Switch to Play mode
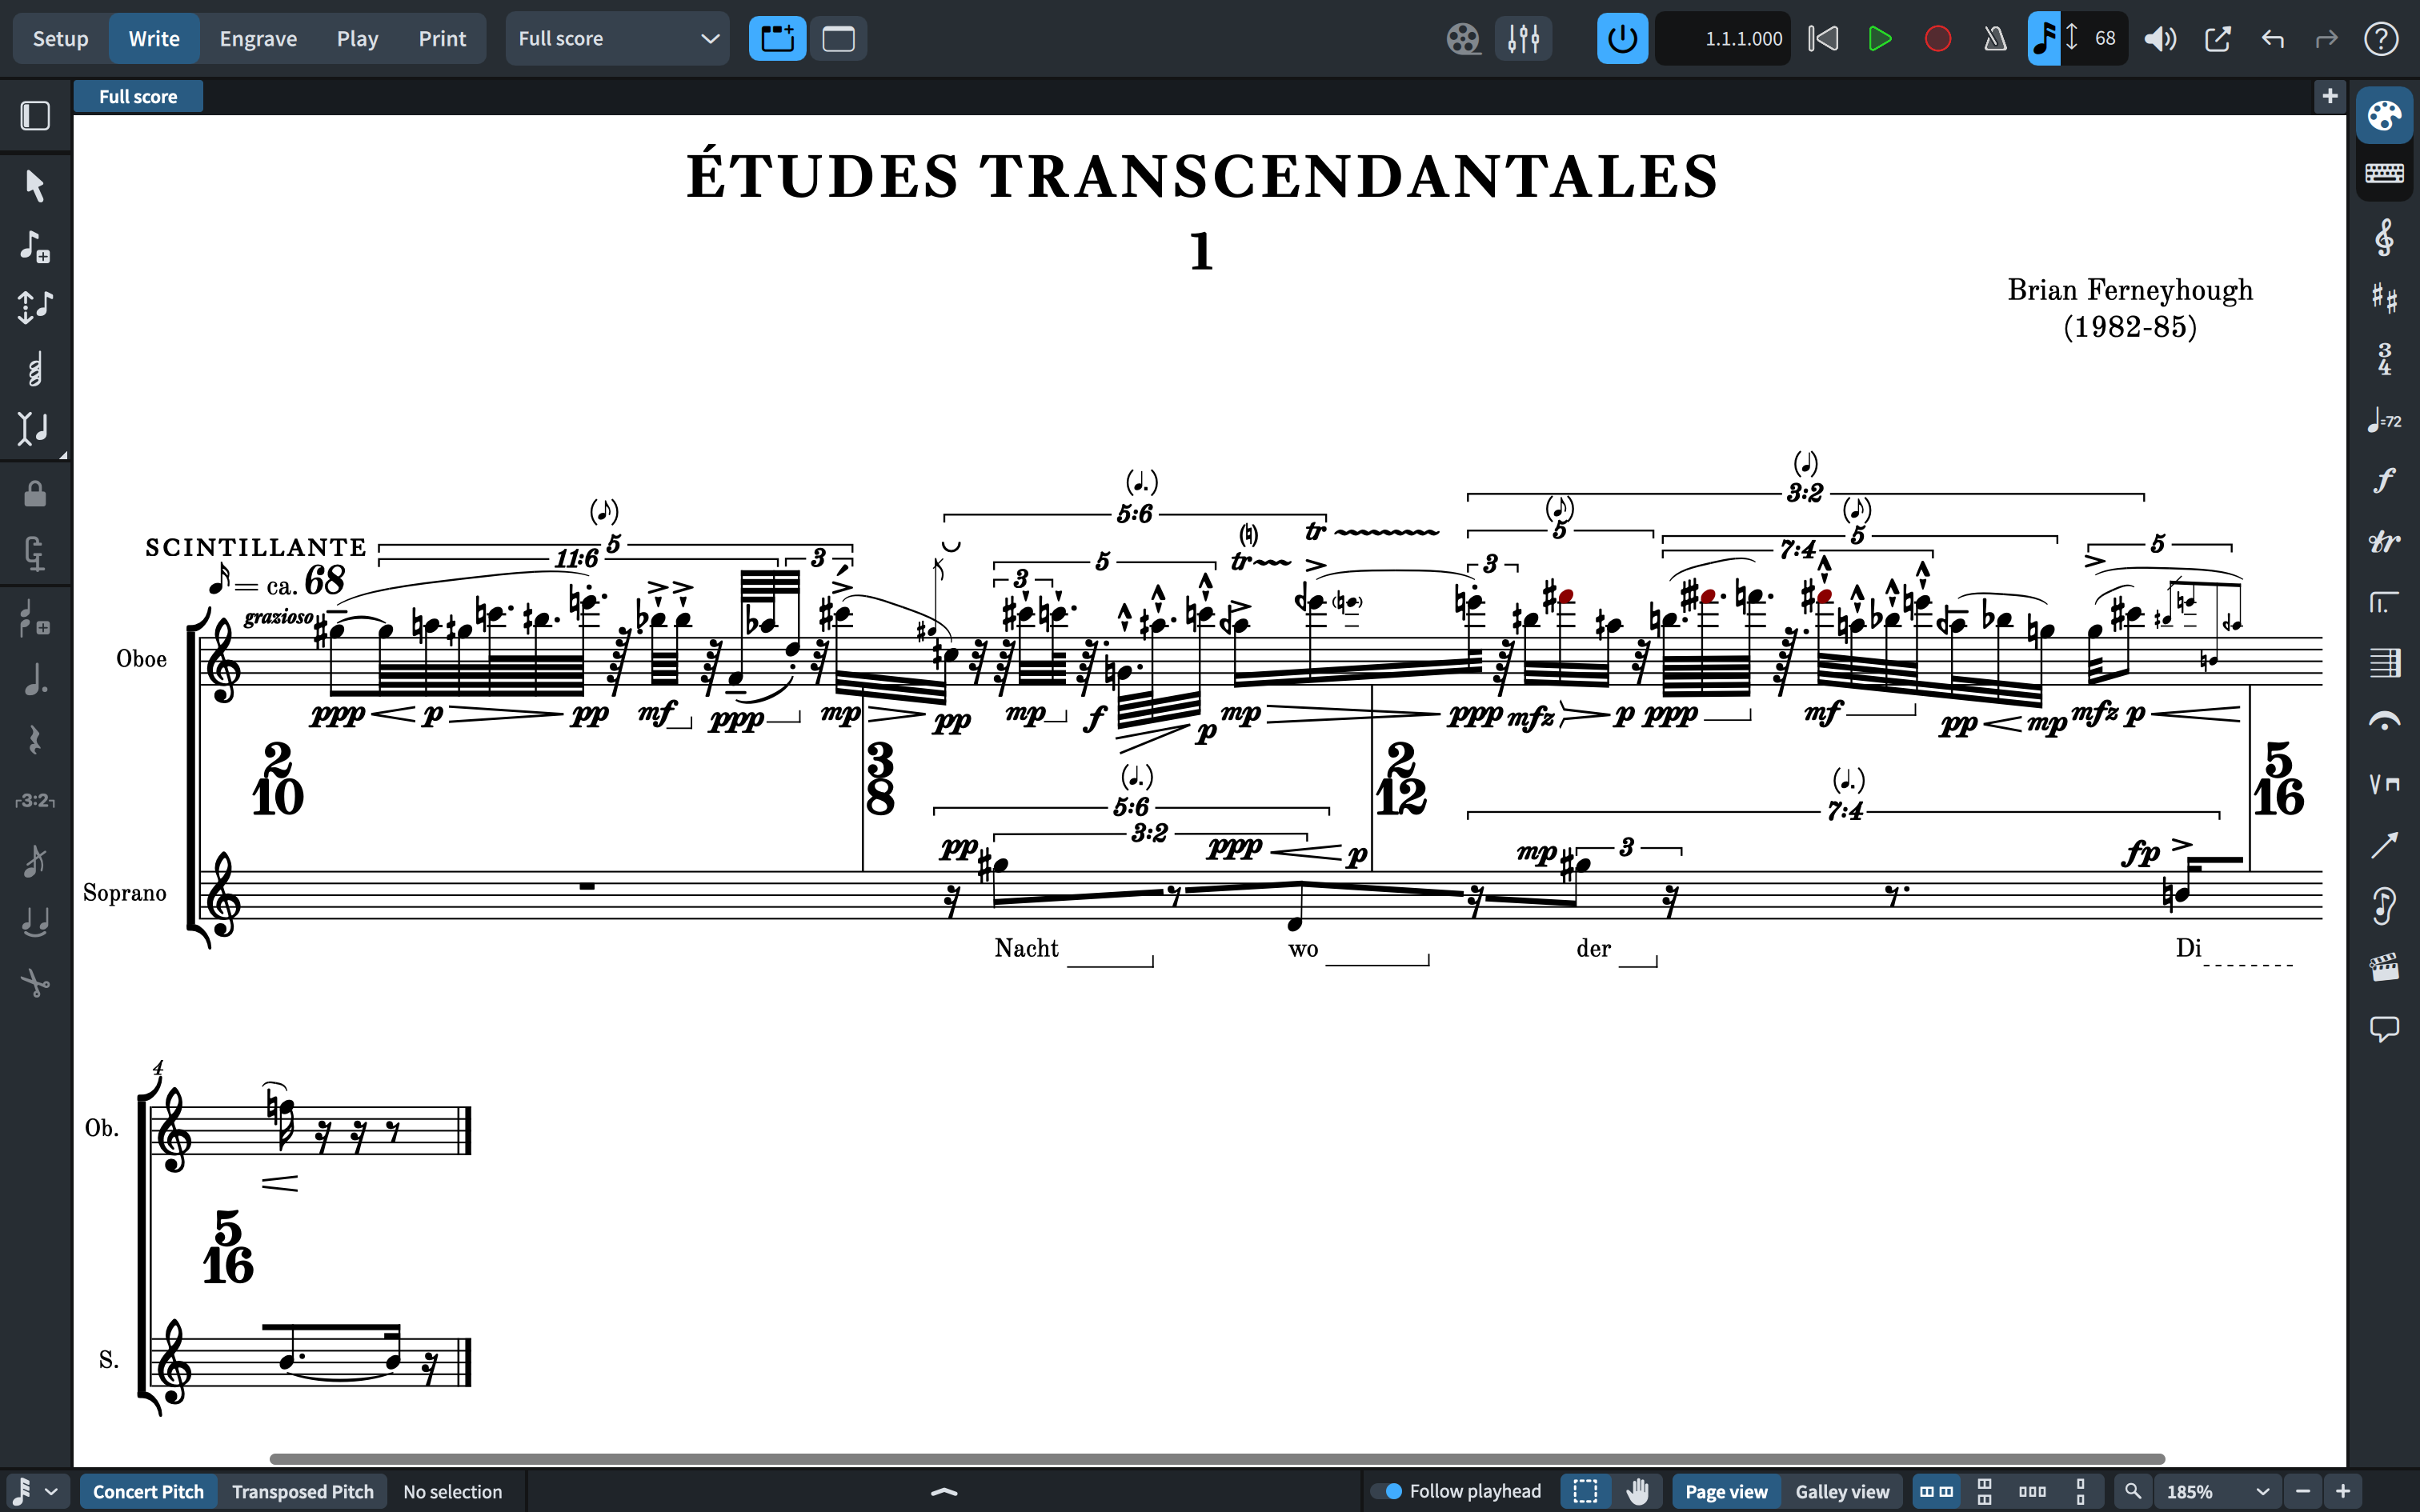The width and height of the screenshot is (2420, 1512). coord(357,39)
